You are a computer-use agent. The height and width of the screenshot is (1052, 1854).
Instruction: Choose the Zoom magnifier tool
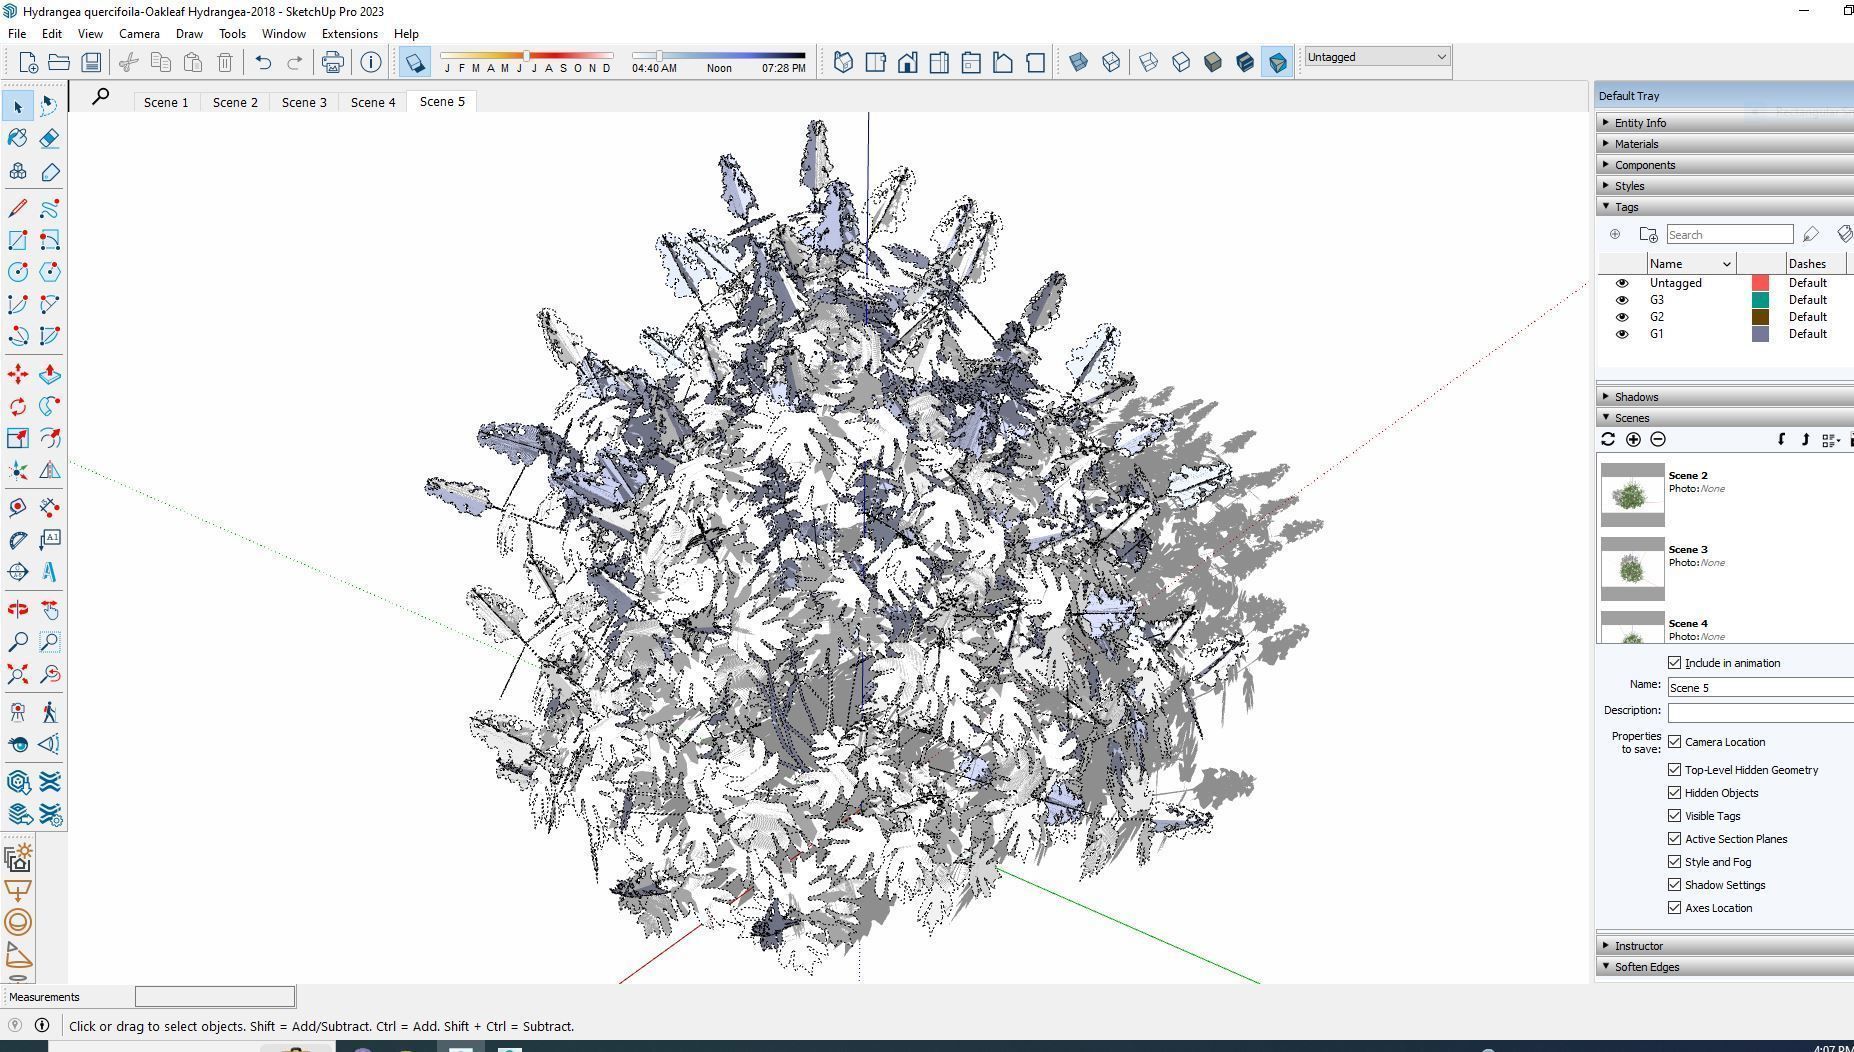coord(18,642)
